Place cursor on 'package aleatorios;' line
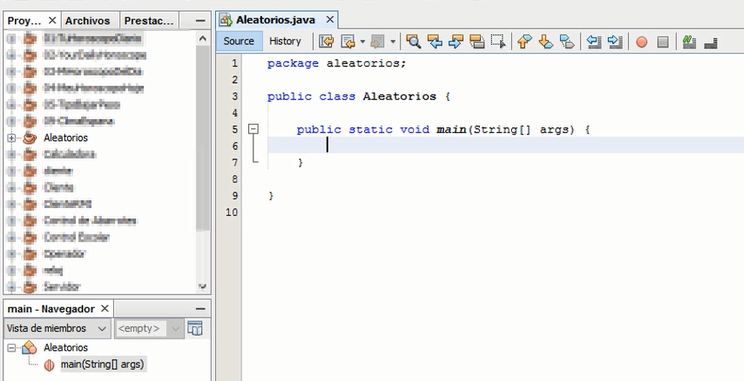The height and width of the screenshot is (381, 744). [336, 64]
